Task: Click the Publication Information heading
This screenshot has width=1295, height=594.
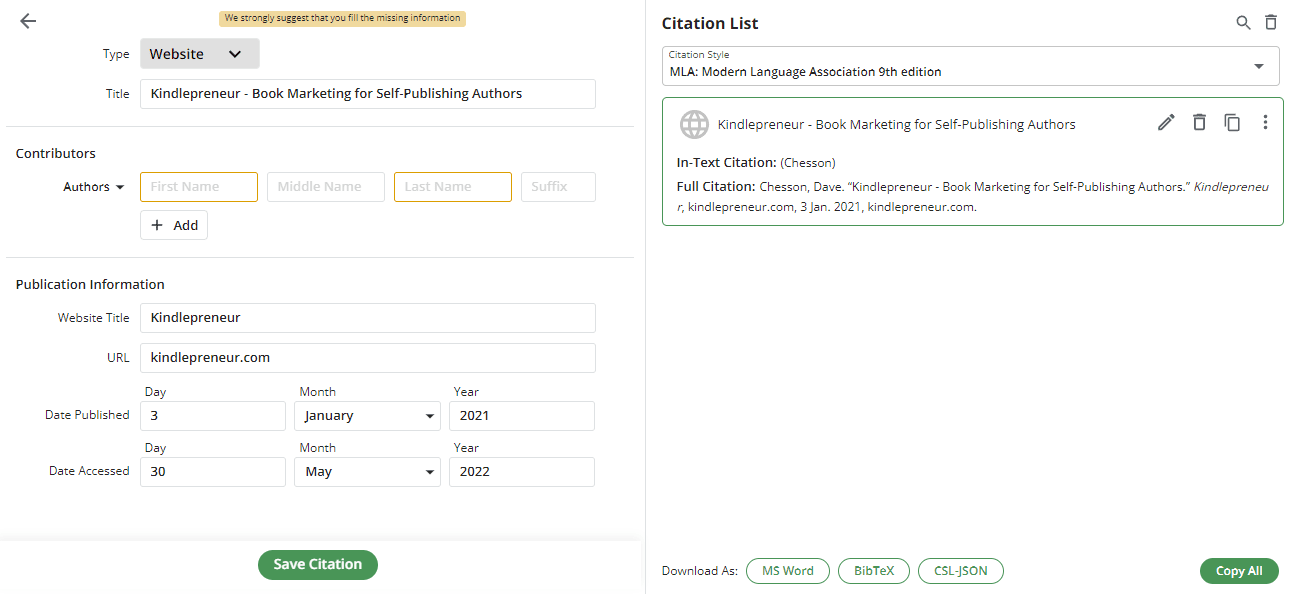Action: 90,285
